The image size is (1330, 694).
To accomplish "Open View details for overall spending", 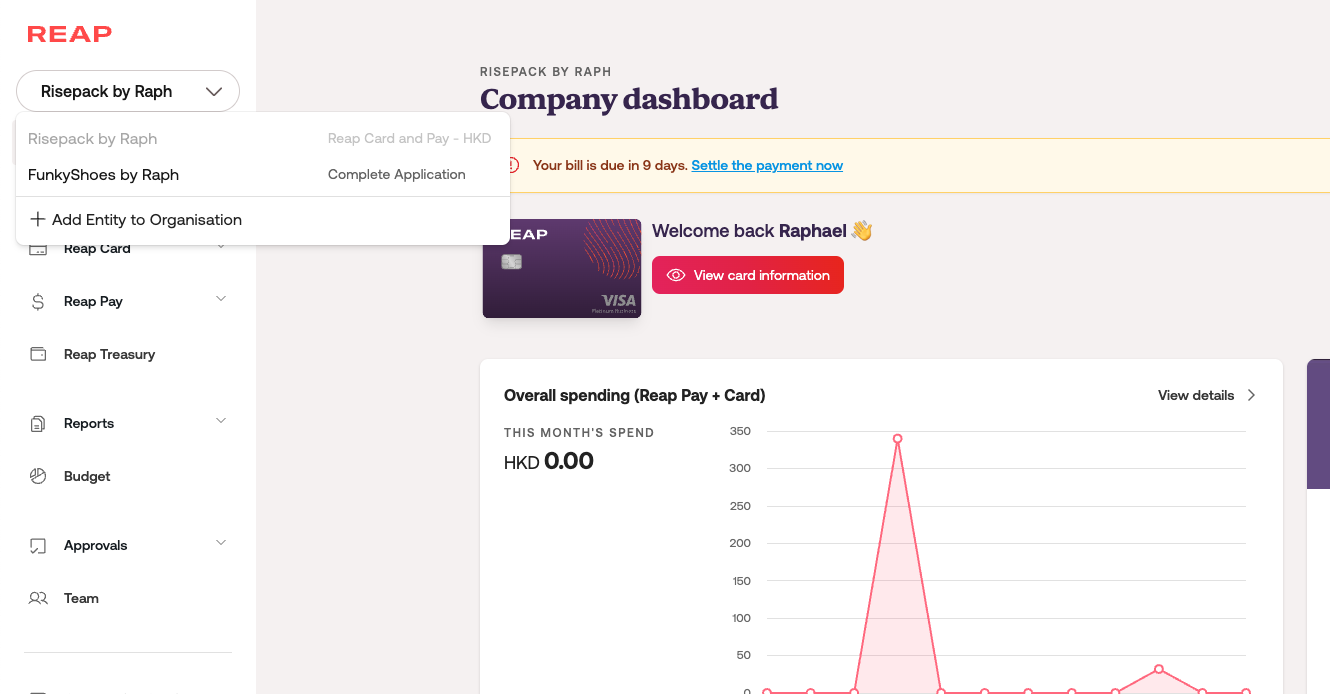I will [x=1206, y=395].
